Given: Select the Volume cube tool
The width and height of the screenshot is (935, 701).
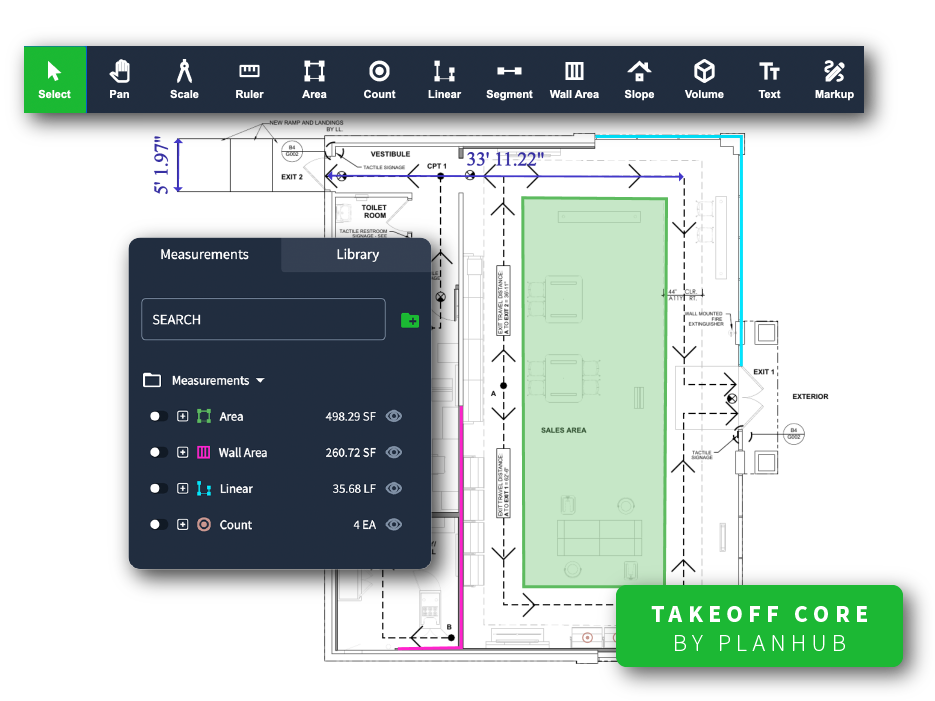Looking at the screenshot, I should click(x=704, y=79).
